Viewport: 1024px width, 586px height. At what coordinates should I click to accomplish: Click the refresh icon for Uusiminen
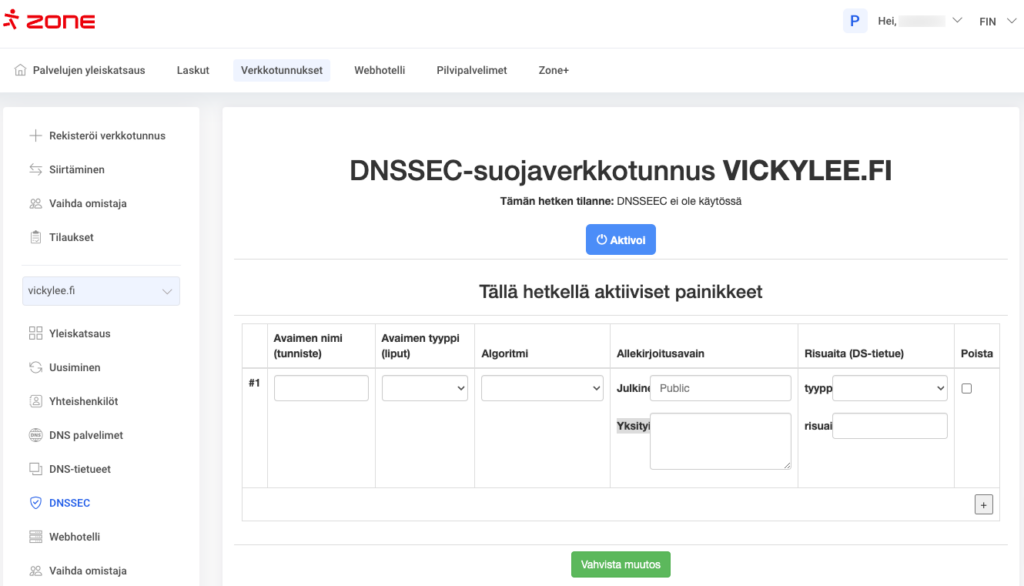(35, 367)
